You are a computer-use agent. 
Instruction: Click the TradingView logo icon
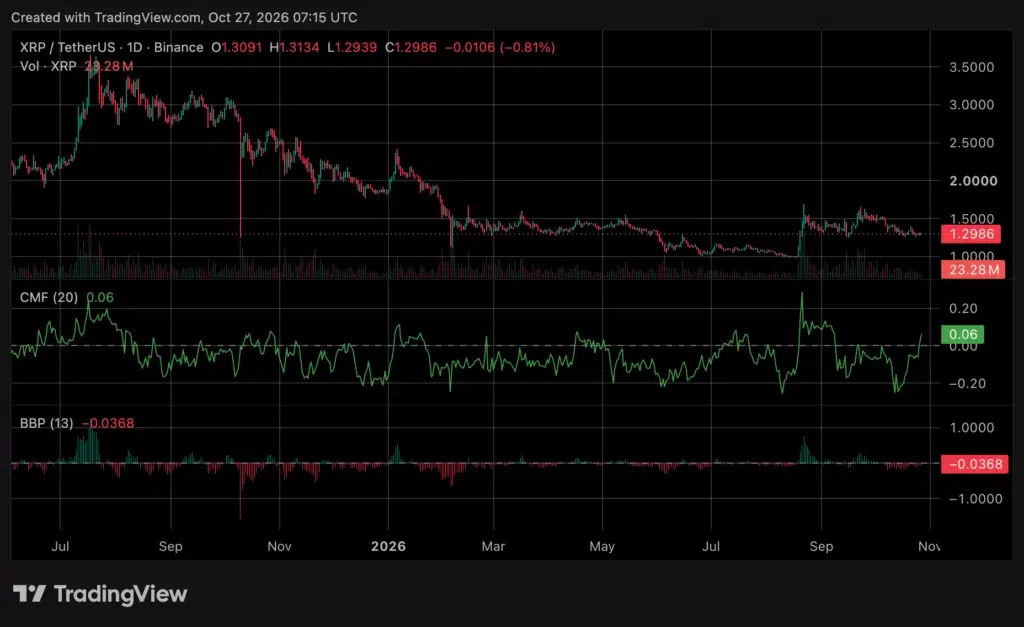(29, 594)
